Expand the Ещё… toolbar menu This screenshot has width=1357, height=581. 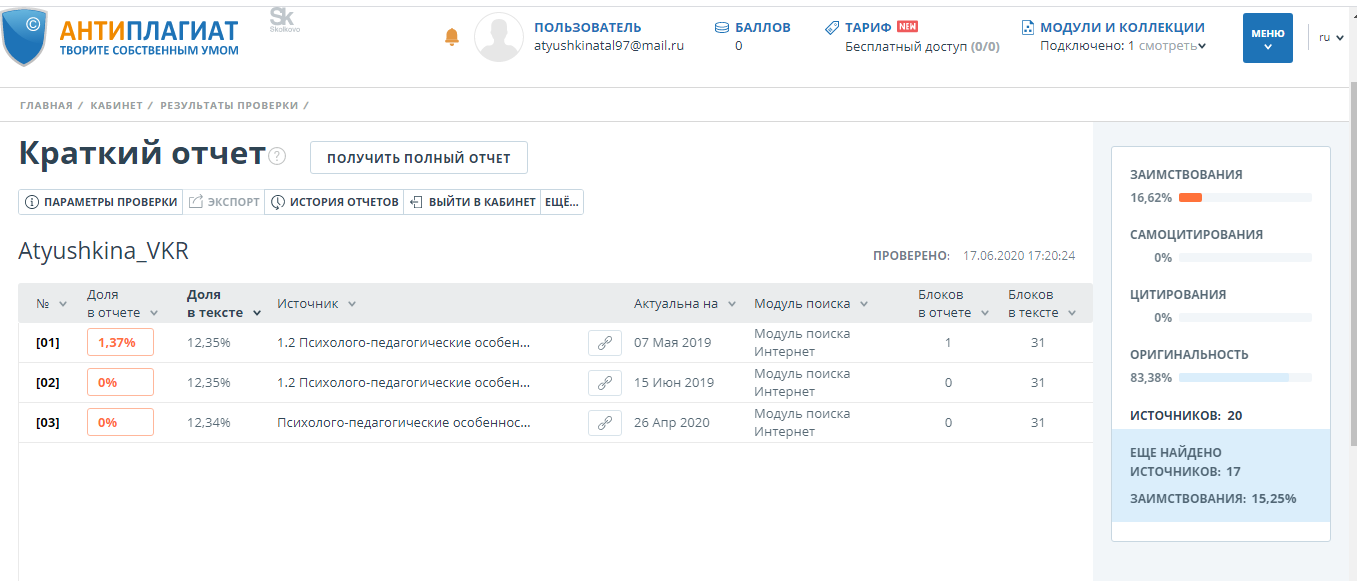tap(561, 202)
